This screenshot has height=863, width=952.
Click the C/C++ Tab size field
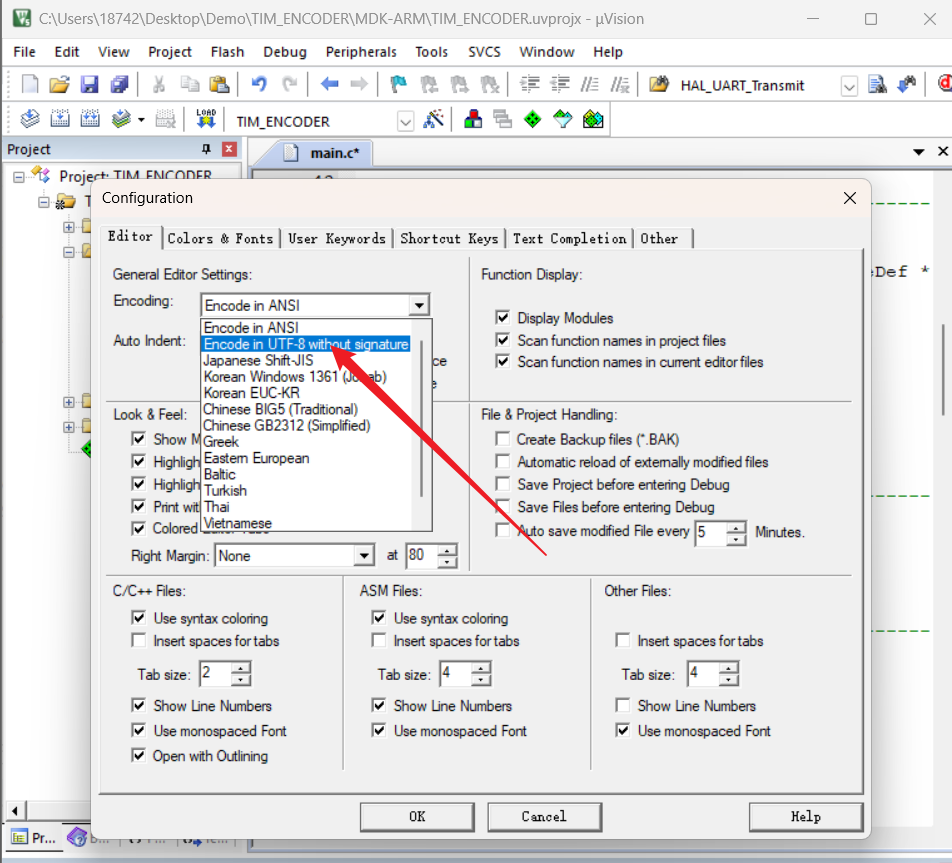pyautogui.click(x=216, y=674)
